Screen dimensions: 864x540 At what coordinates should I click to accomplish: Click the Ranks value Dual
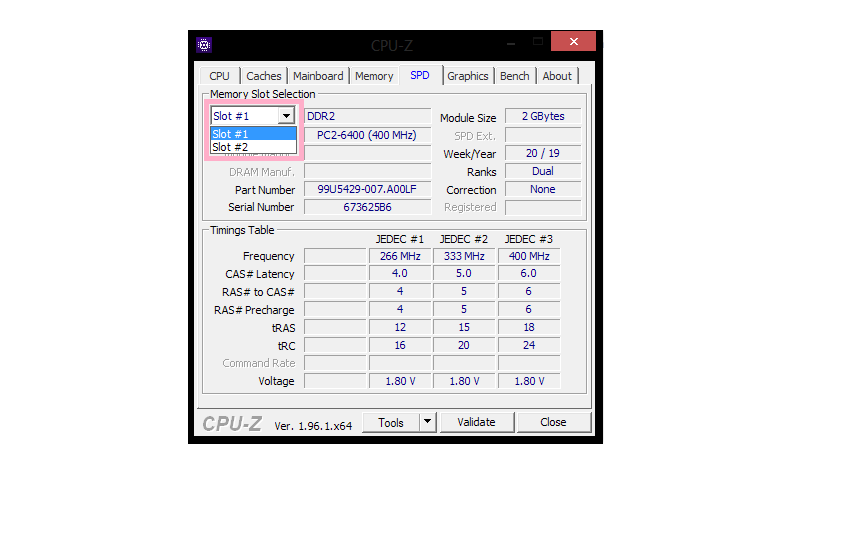click(543, 171)
